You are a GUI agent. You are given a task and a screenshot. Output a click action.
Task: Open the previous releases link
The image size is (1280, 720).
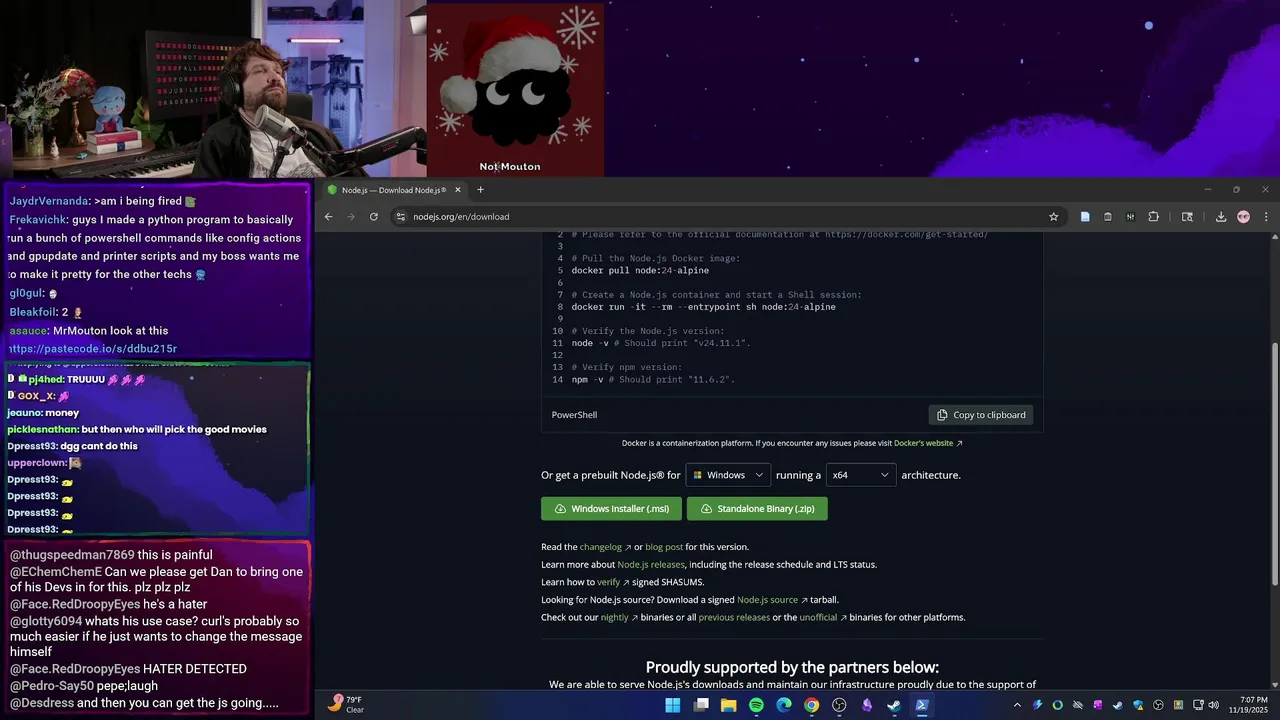click(x=734, y=618)
